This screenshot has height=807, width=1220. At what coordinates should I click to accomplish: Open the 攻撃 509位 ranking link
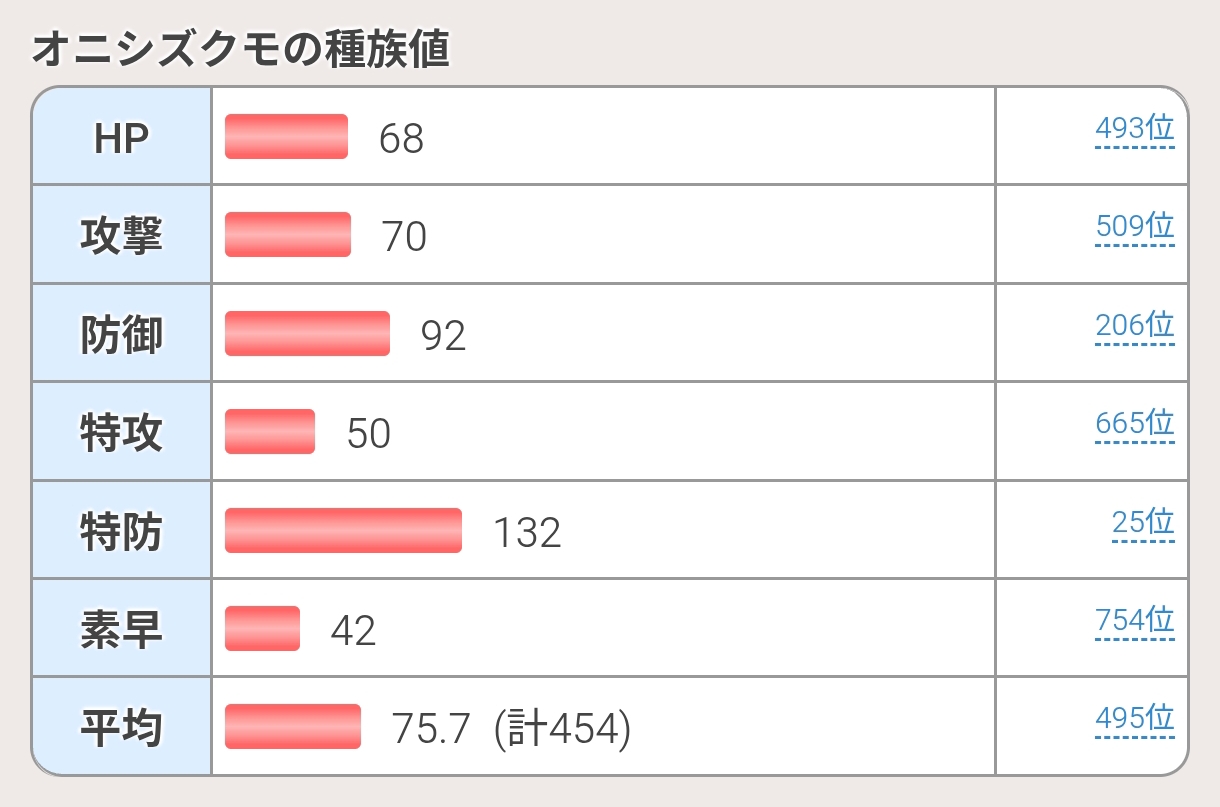[x=1134, y=227]
